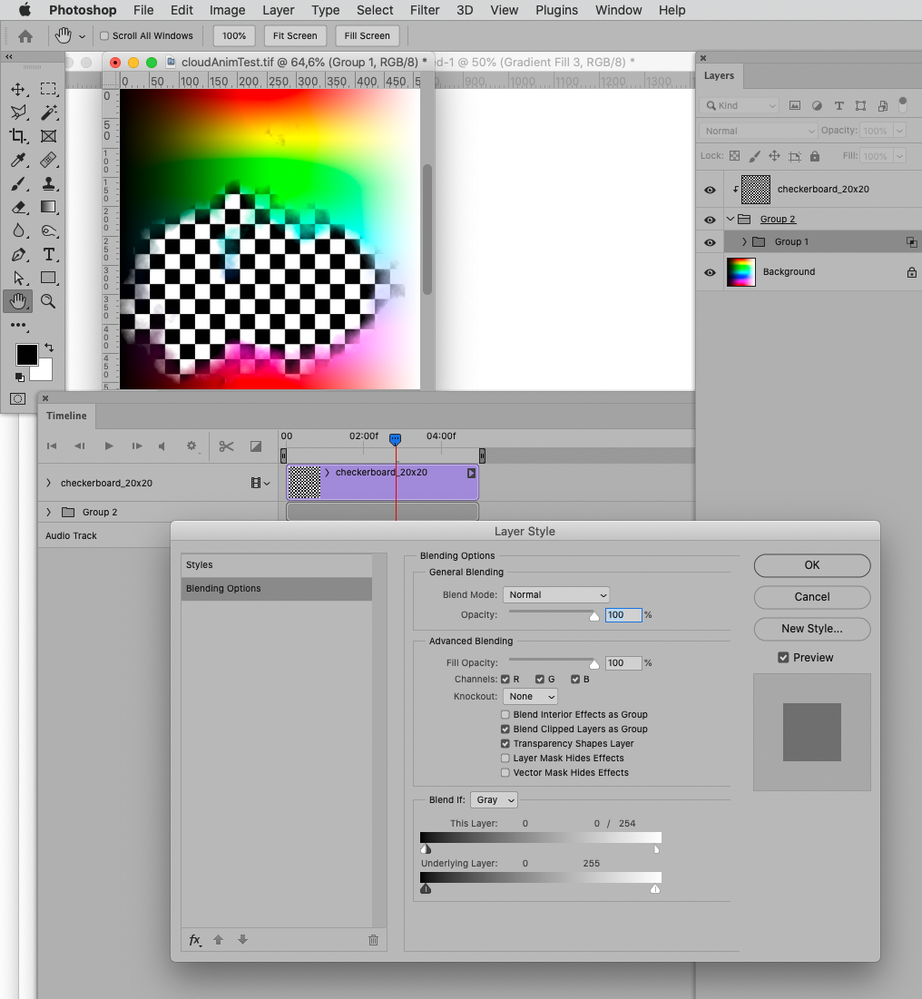Select the Clone Stamp tool
The image size is (922, 999).
49,183
